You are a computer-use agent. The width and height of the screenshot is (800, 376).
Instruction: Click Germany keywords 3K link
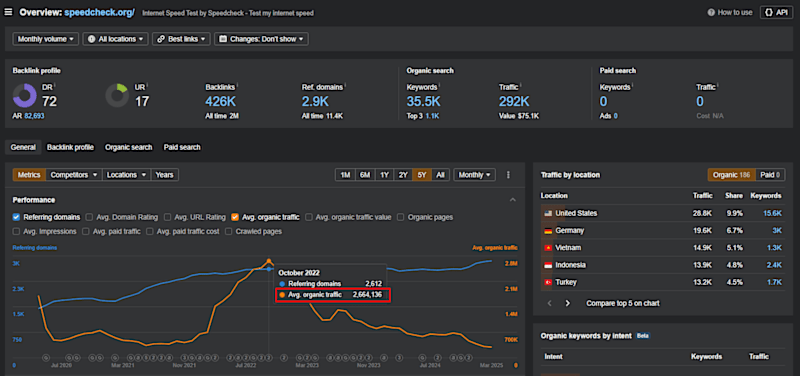[x=777, y=230]
